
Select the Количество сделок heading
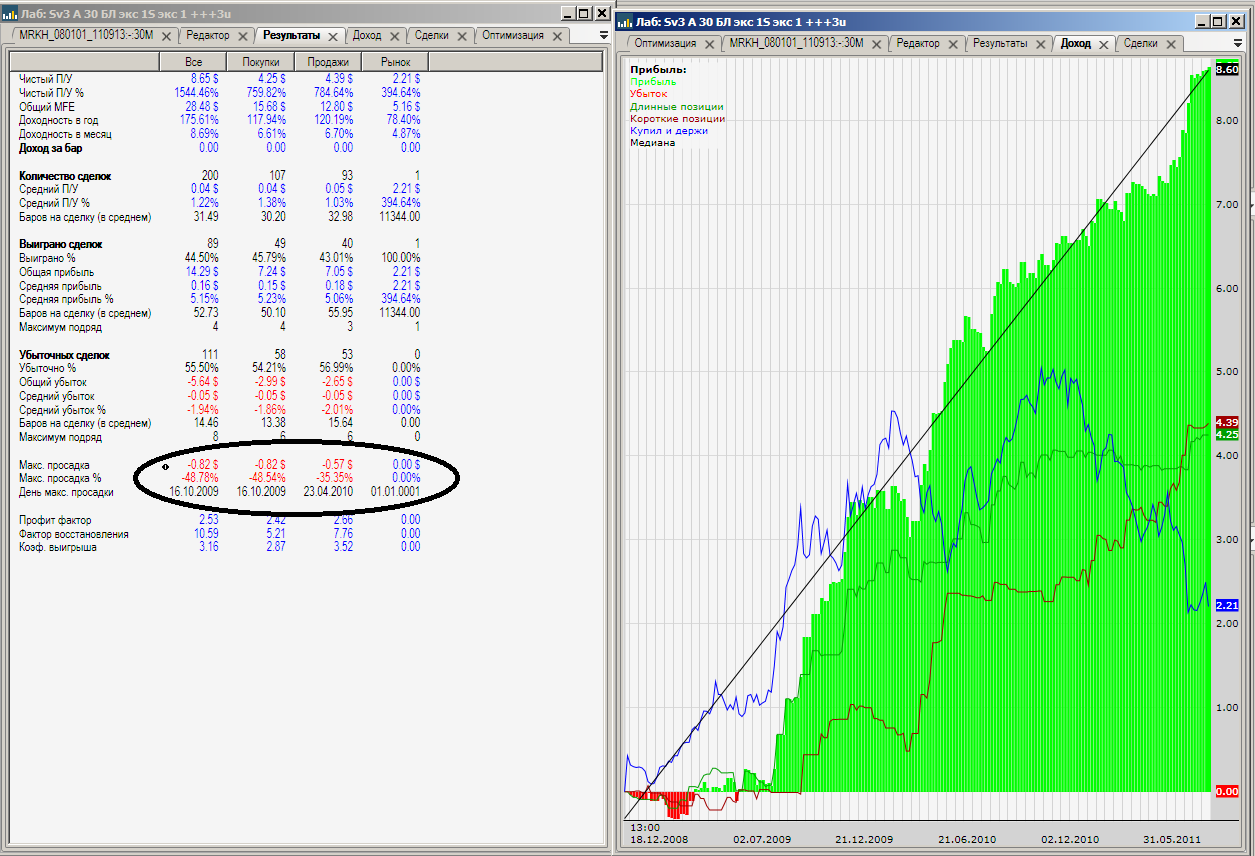[65, 176]
